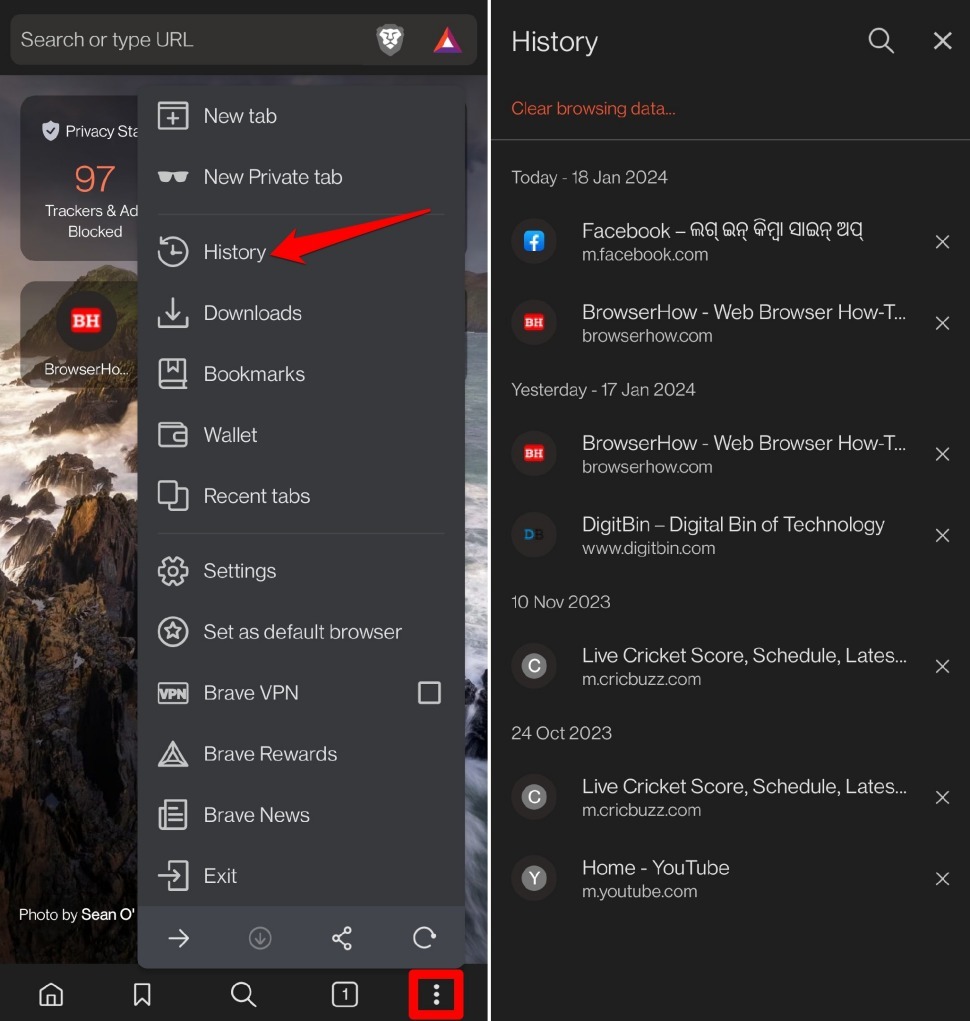This screenshot has width=970, height=1021.
Task: Tap the share icon in menu footer
Action: coord(342,938)
